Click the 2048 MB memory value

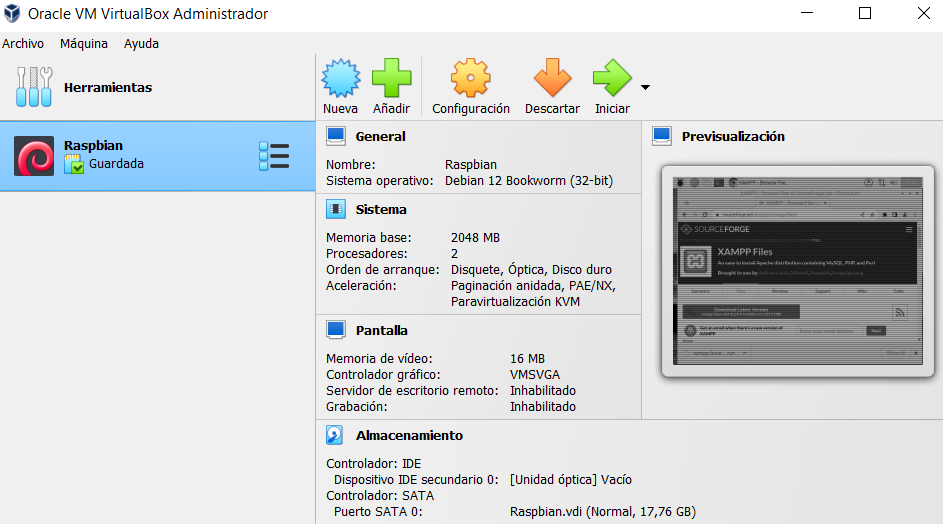(x=475, y=238)
